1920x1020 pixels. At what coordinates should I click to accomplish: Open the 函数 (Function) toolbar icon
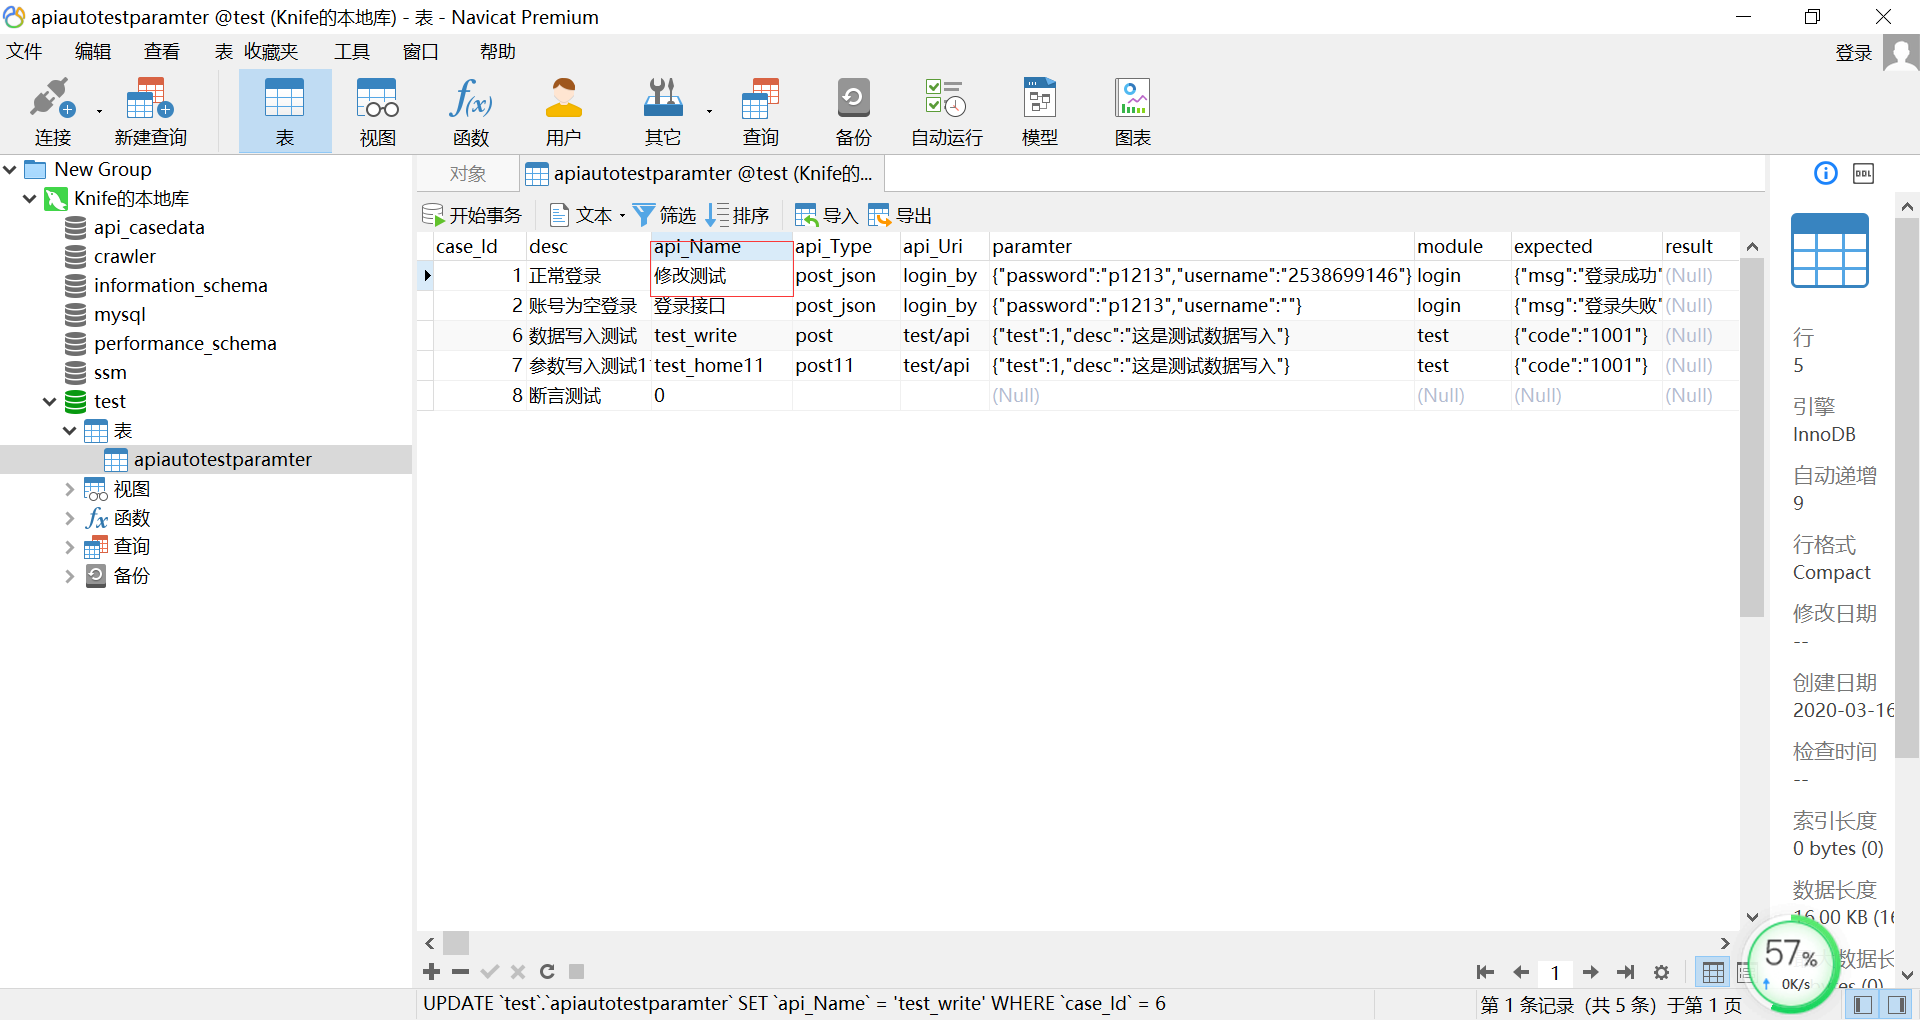470,111
